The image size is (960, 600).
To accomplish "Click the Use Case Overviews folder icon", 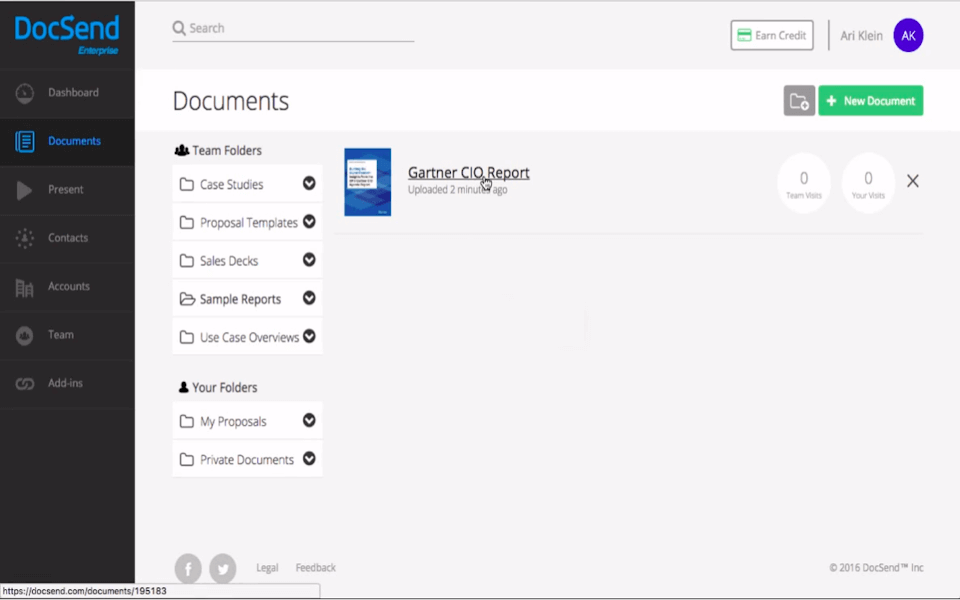I will click(x=187, y=337).
